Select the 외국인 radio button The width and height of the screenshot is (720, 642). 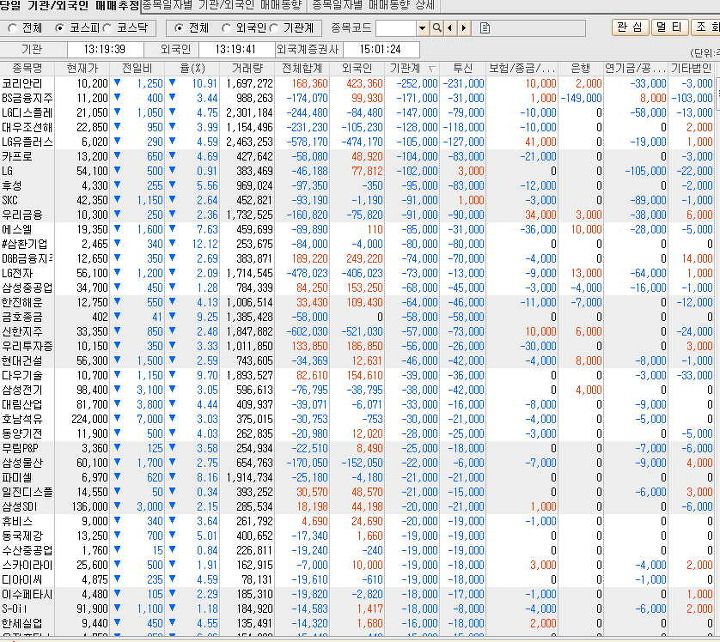(x=226, y=28)
